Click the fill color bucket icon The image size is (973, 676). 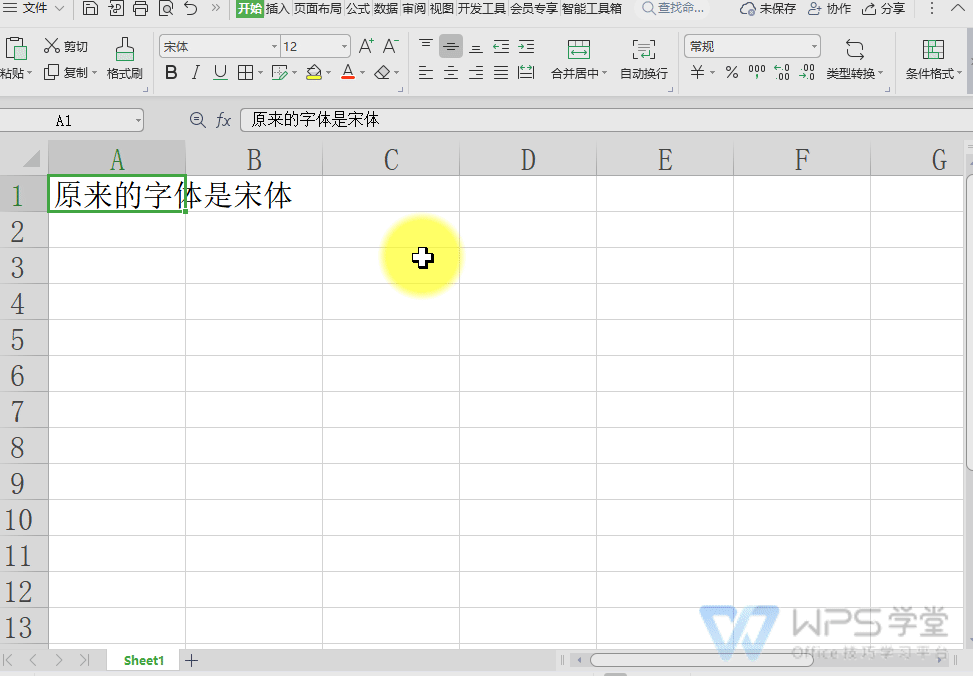[x=314, y=73]
